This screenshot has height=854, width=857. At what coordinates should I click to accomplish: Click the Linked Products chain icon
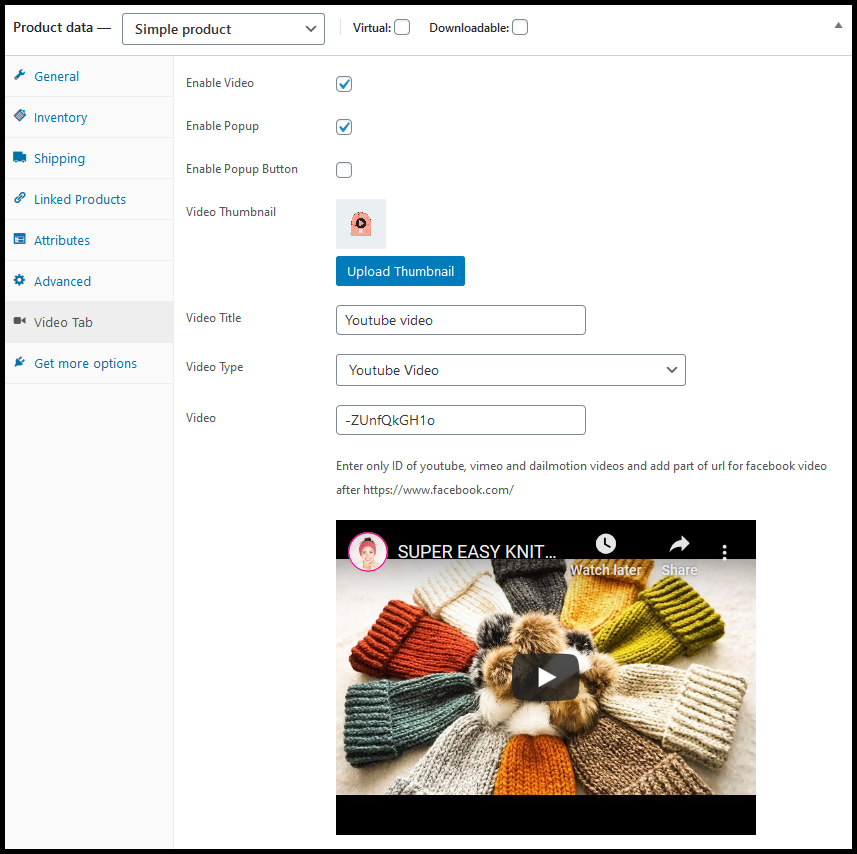point(20,198)
